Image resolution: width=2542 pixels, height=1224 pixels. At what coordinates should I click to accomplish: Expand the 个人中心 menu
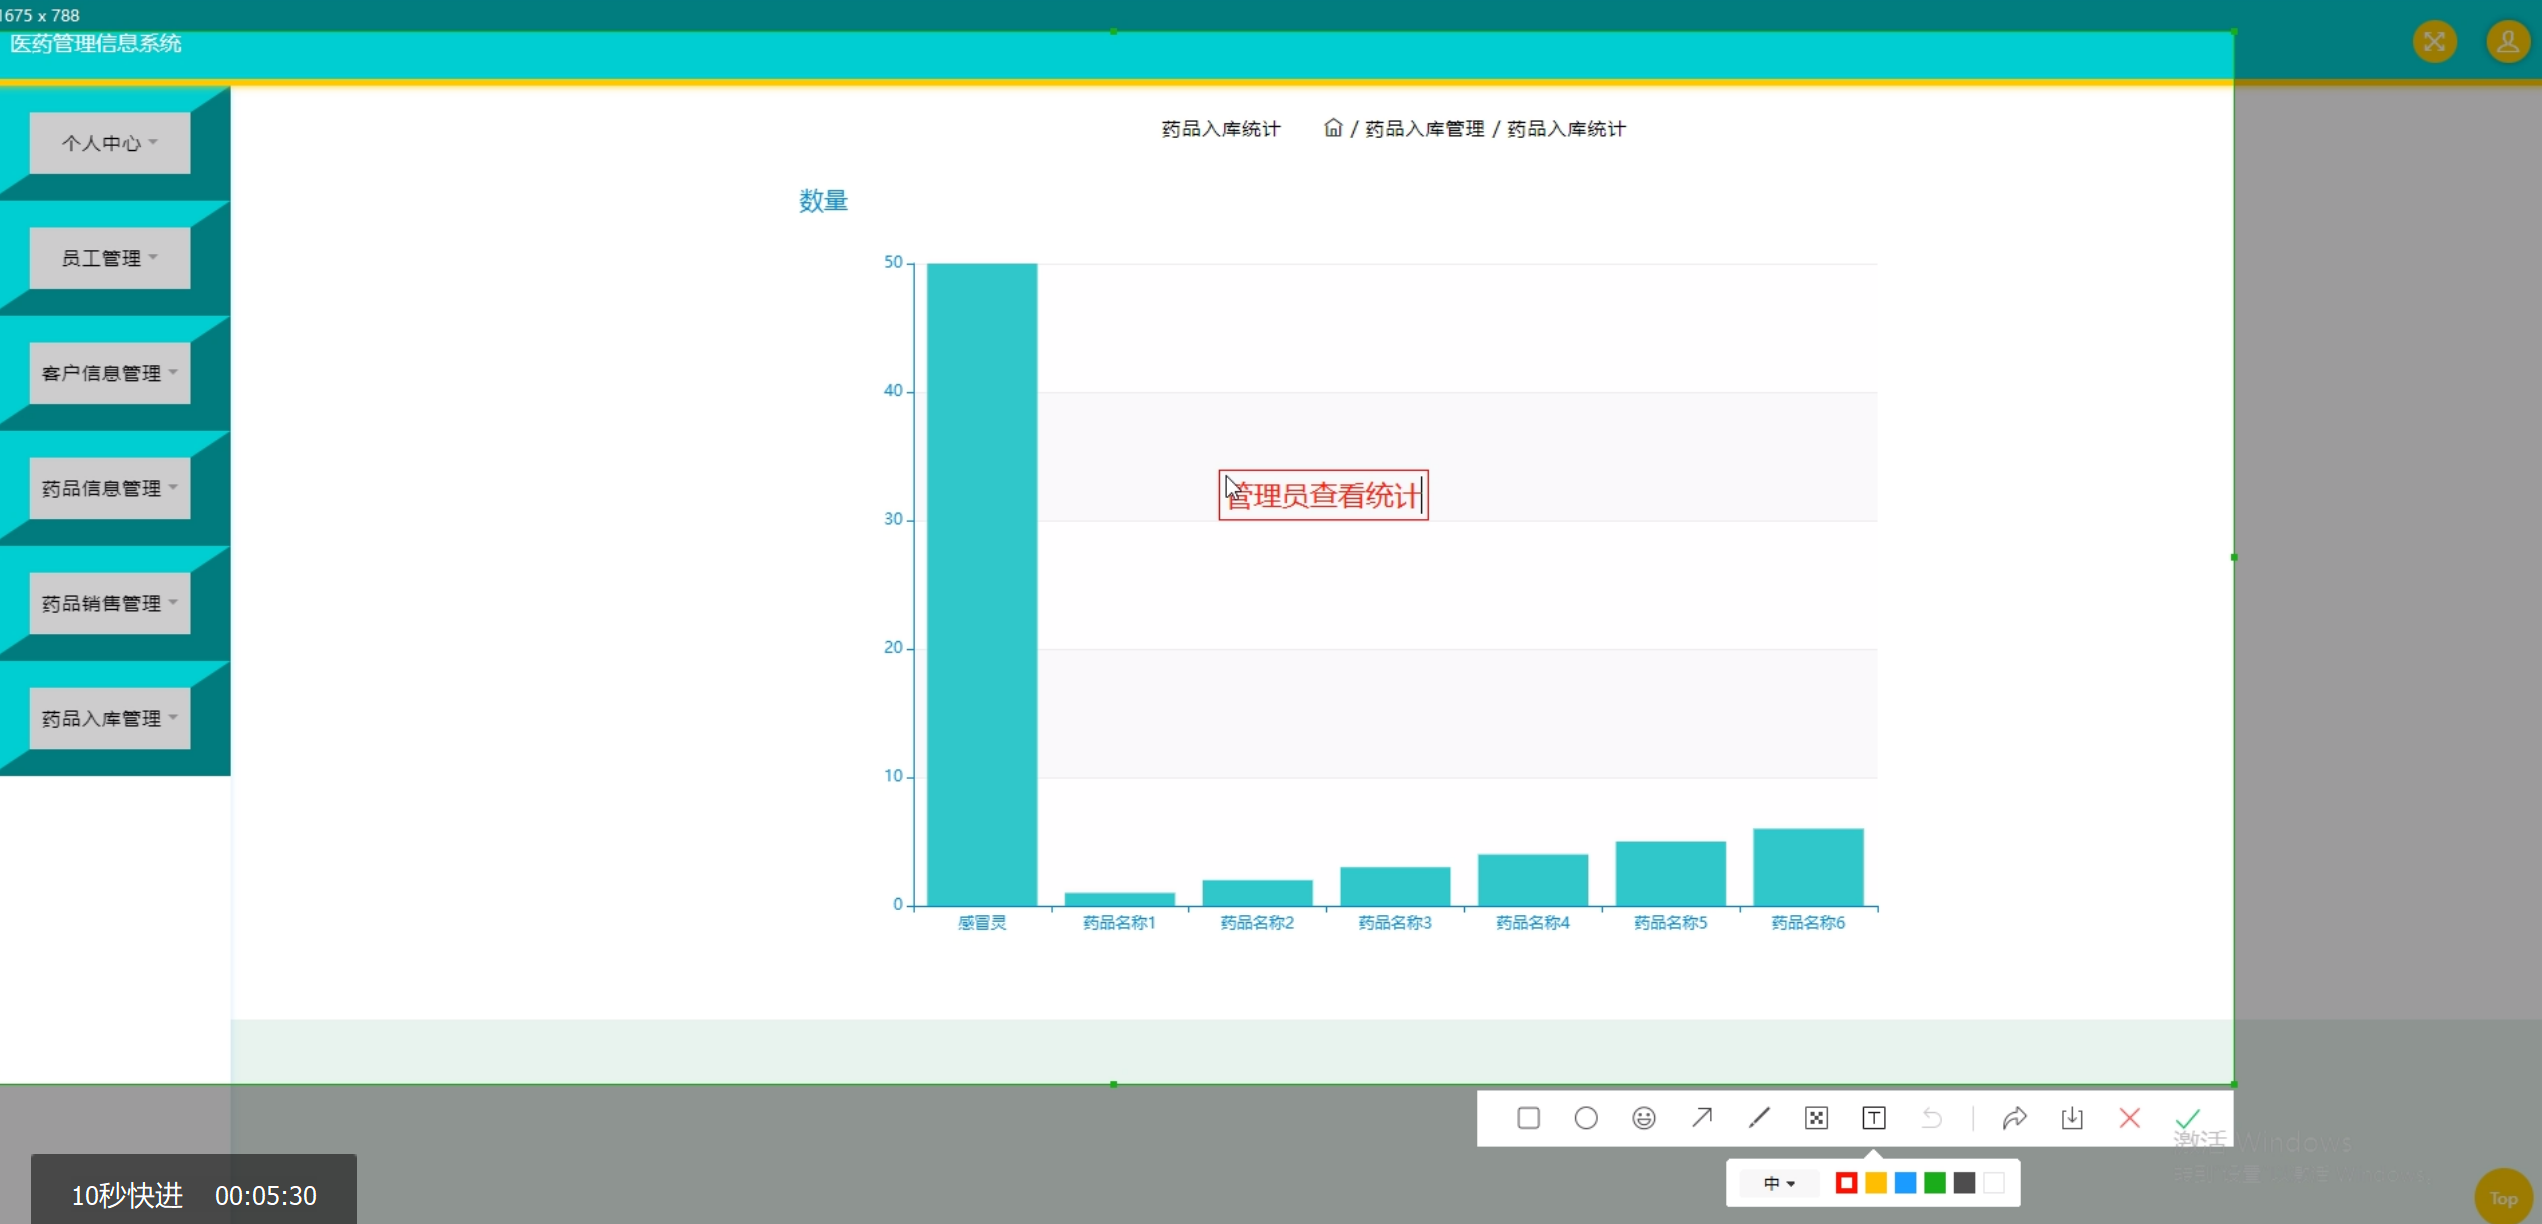(x=110, y=143)
